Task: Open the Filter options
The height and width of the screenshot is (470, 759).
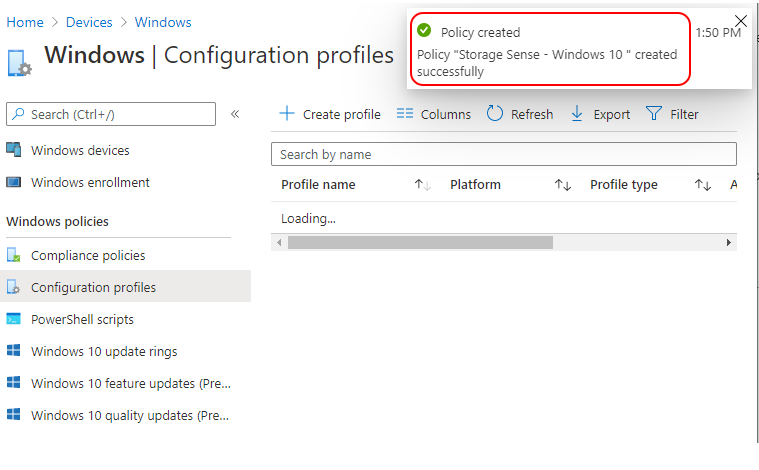Action: coord(684,114)
